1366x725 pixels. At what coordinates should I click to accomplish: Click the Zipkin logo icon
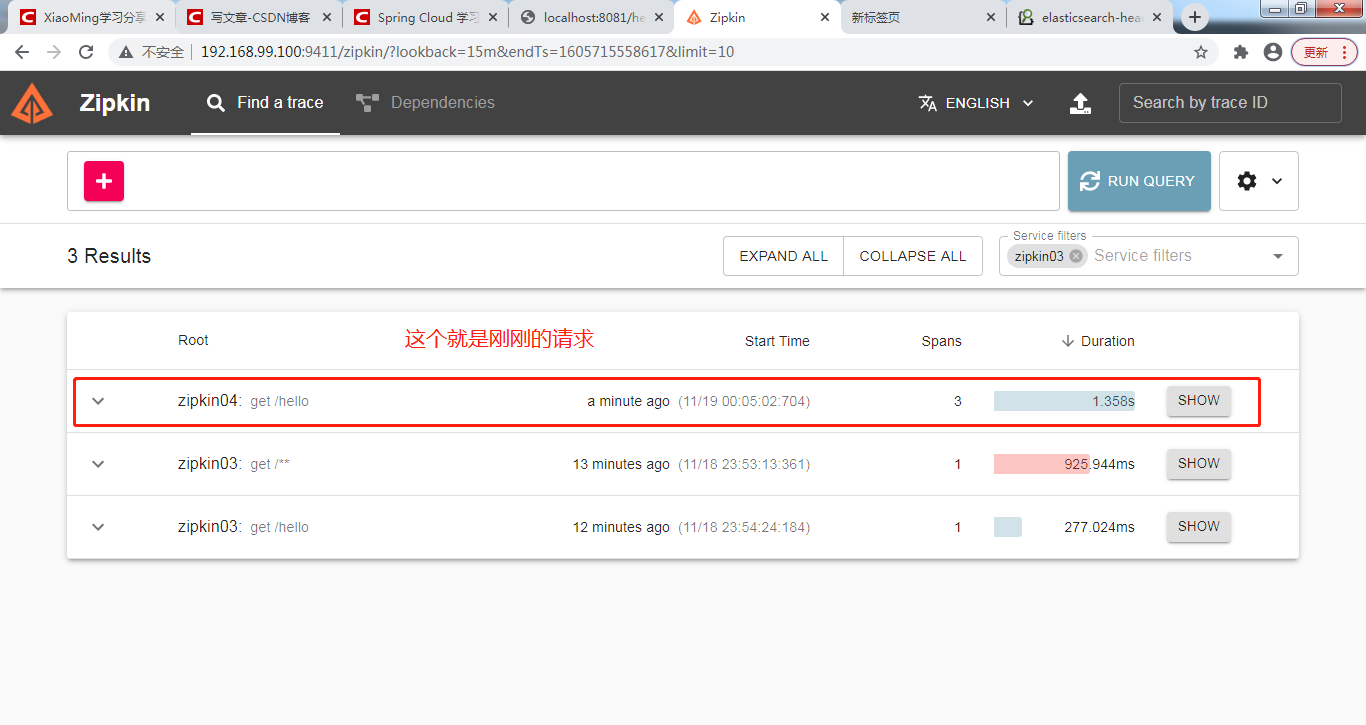click(x=32, y=103)
